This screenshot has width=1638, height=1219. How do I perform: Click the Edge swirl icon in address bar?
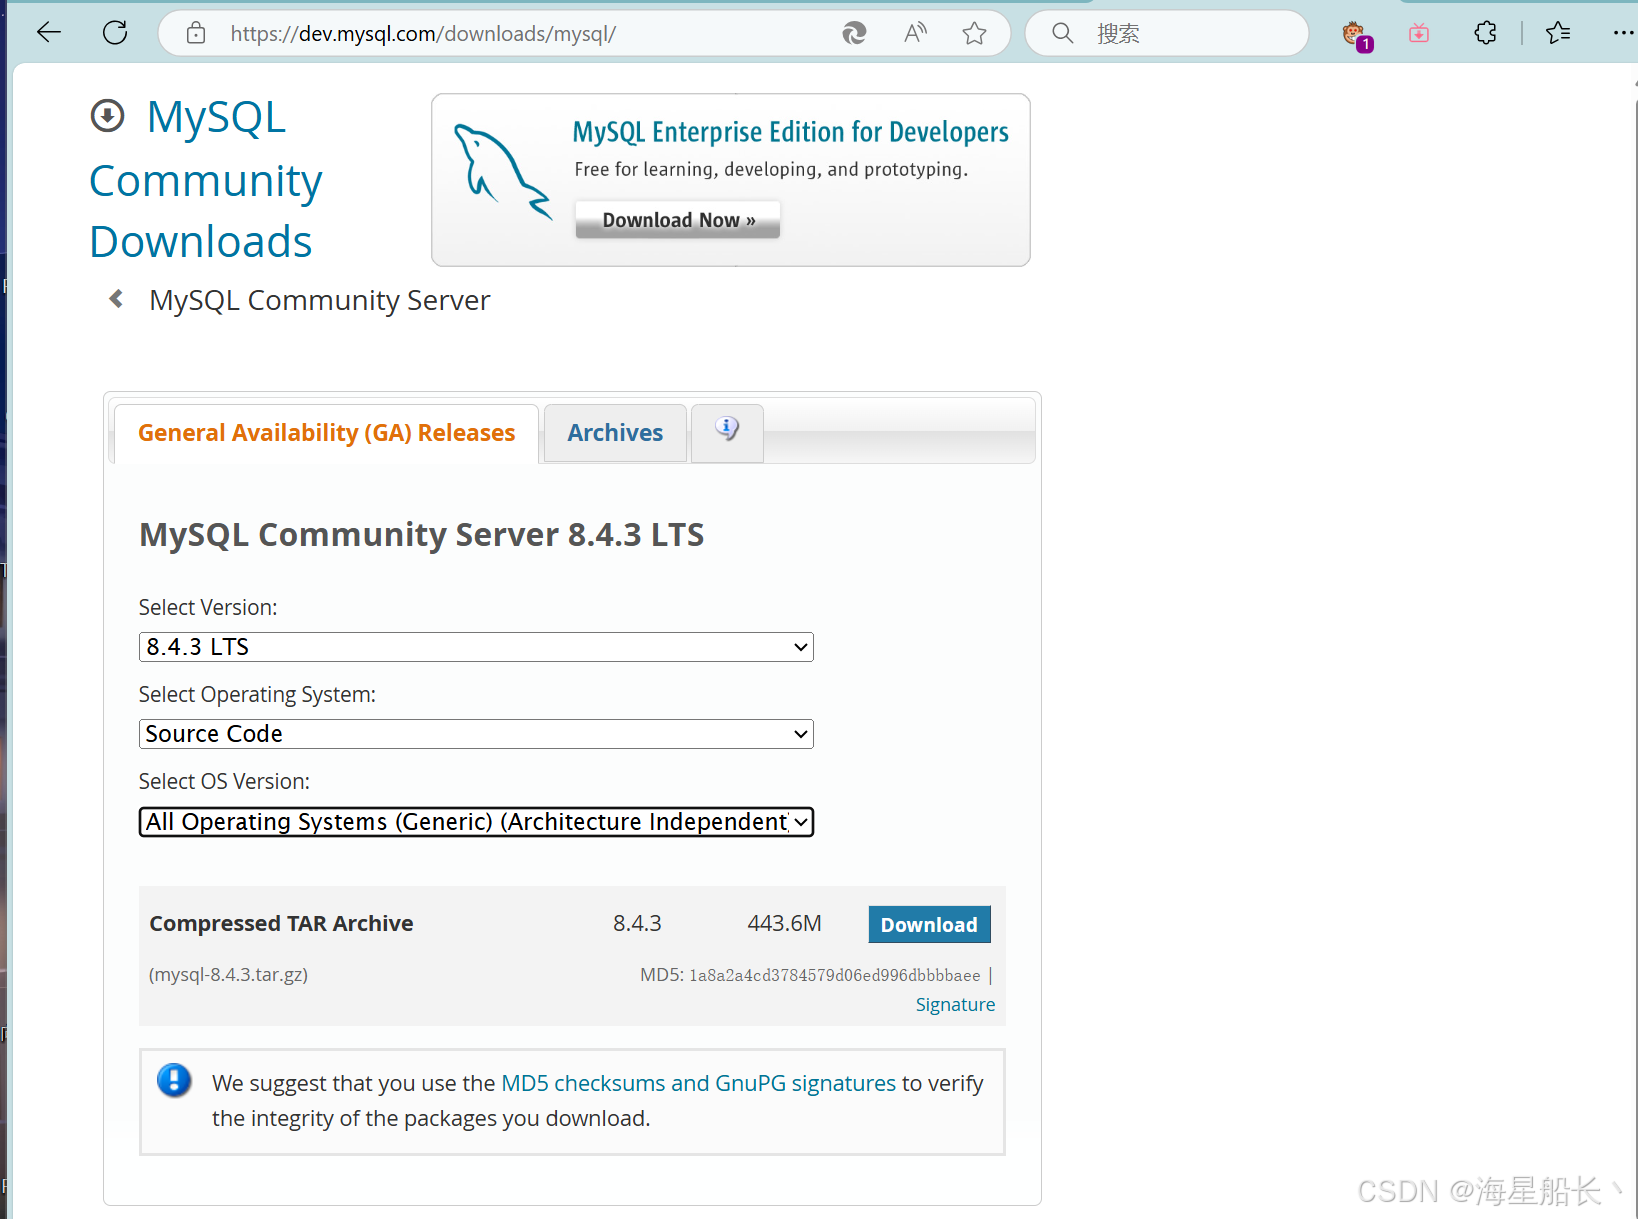tap(854, 33)
